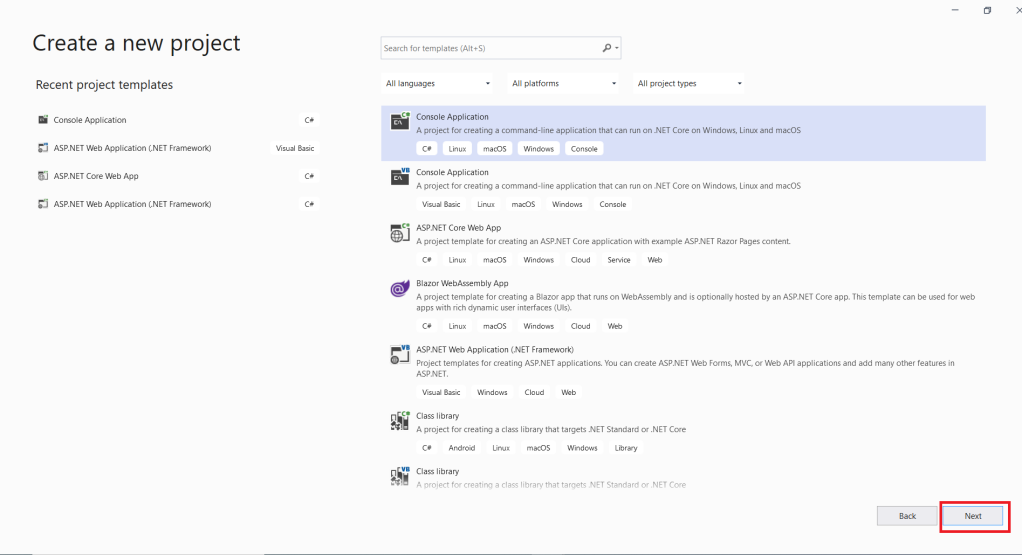Click the C# Console Application template icon
Viewport: 1022px width, 555px height.
point(400,122)
